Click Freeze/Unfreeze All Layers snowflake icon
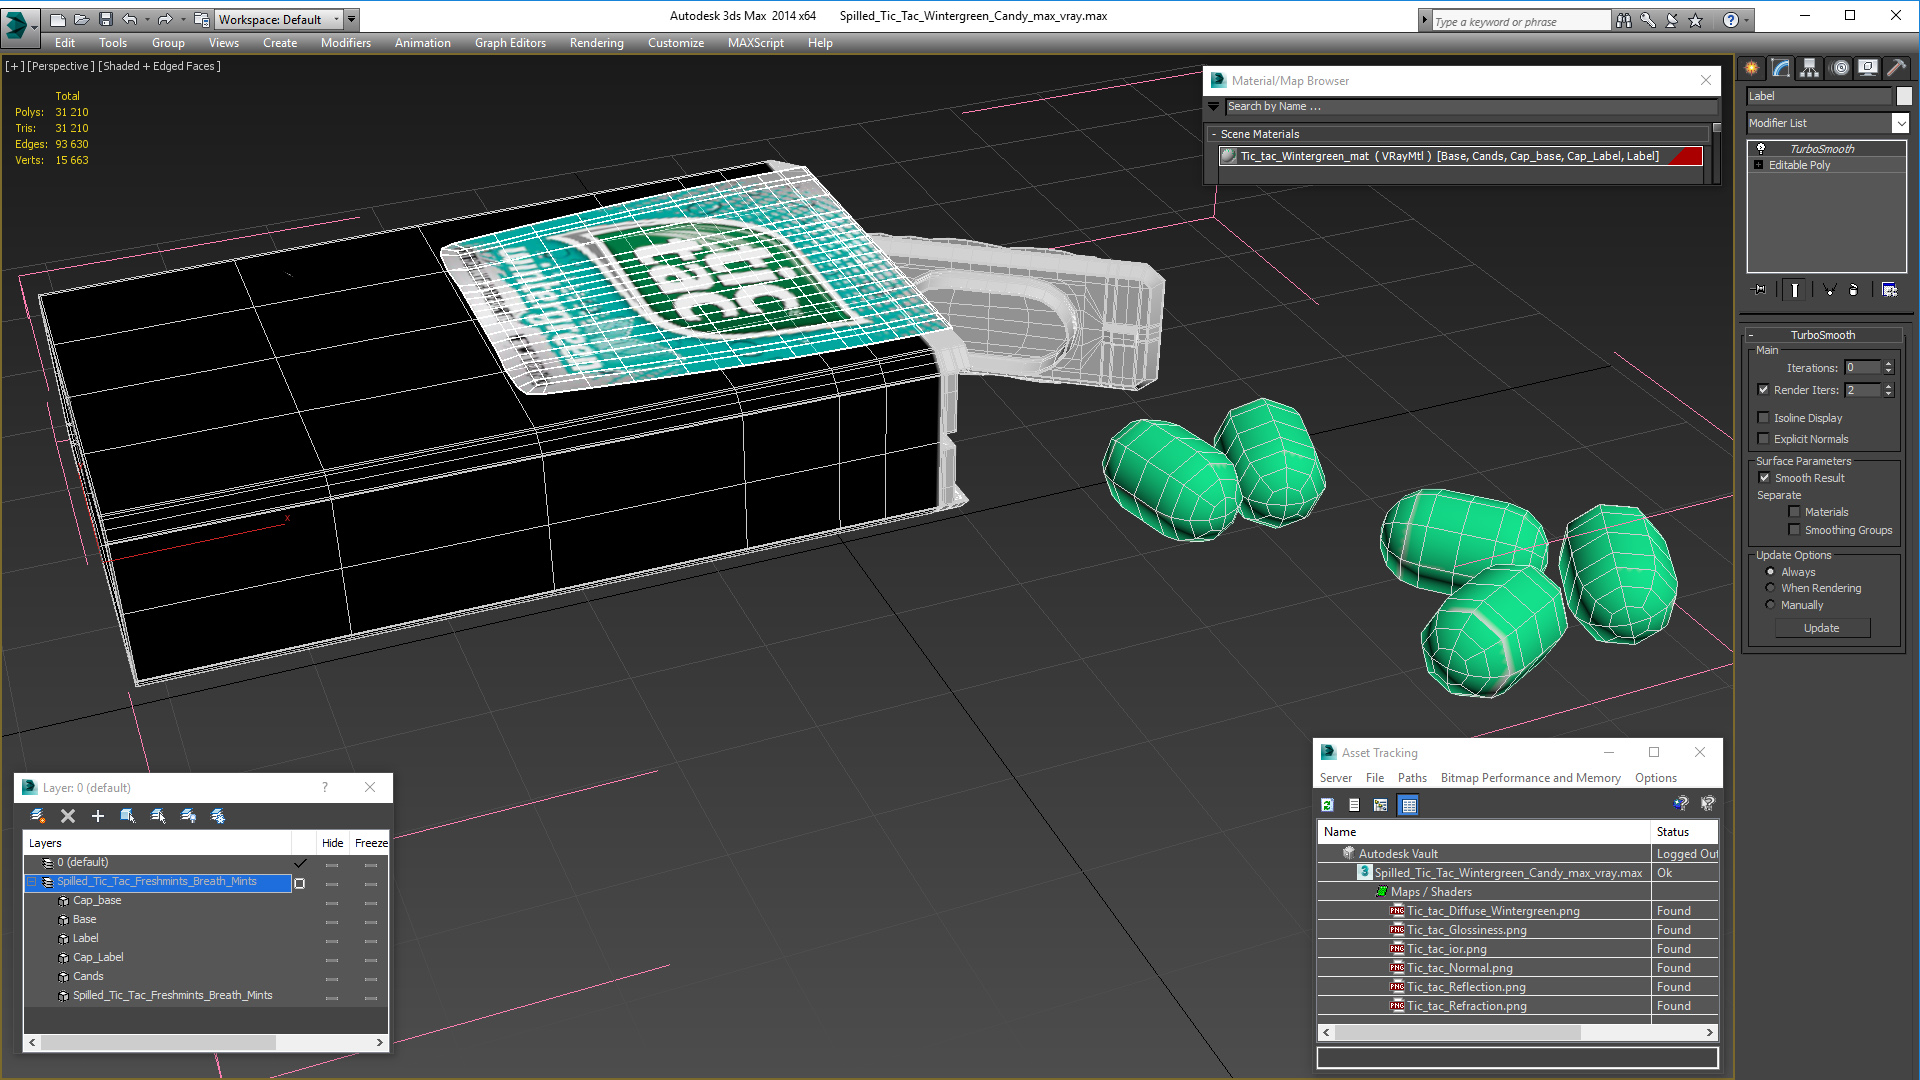Image resolution: width=1920 pixels, height=1080 pixels. point(218,816)
